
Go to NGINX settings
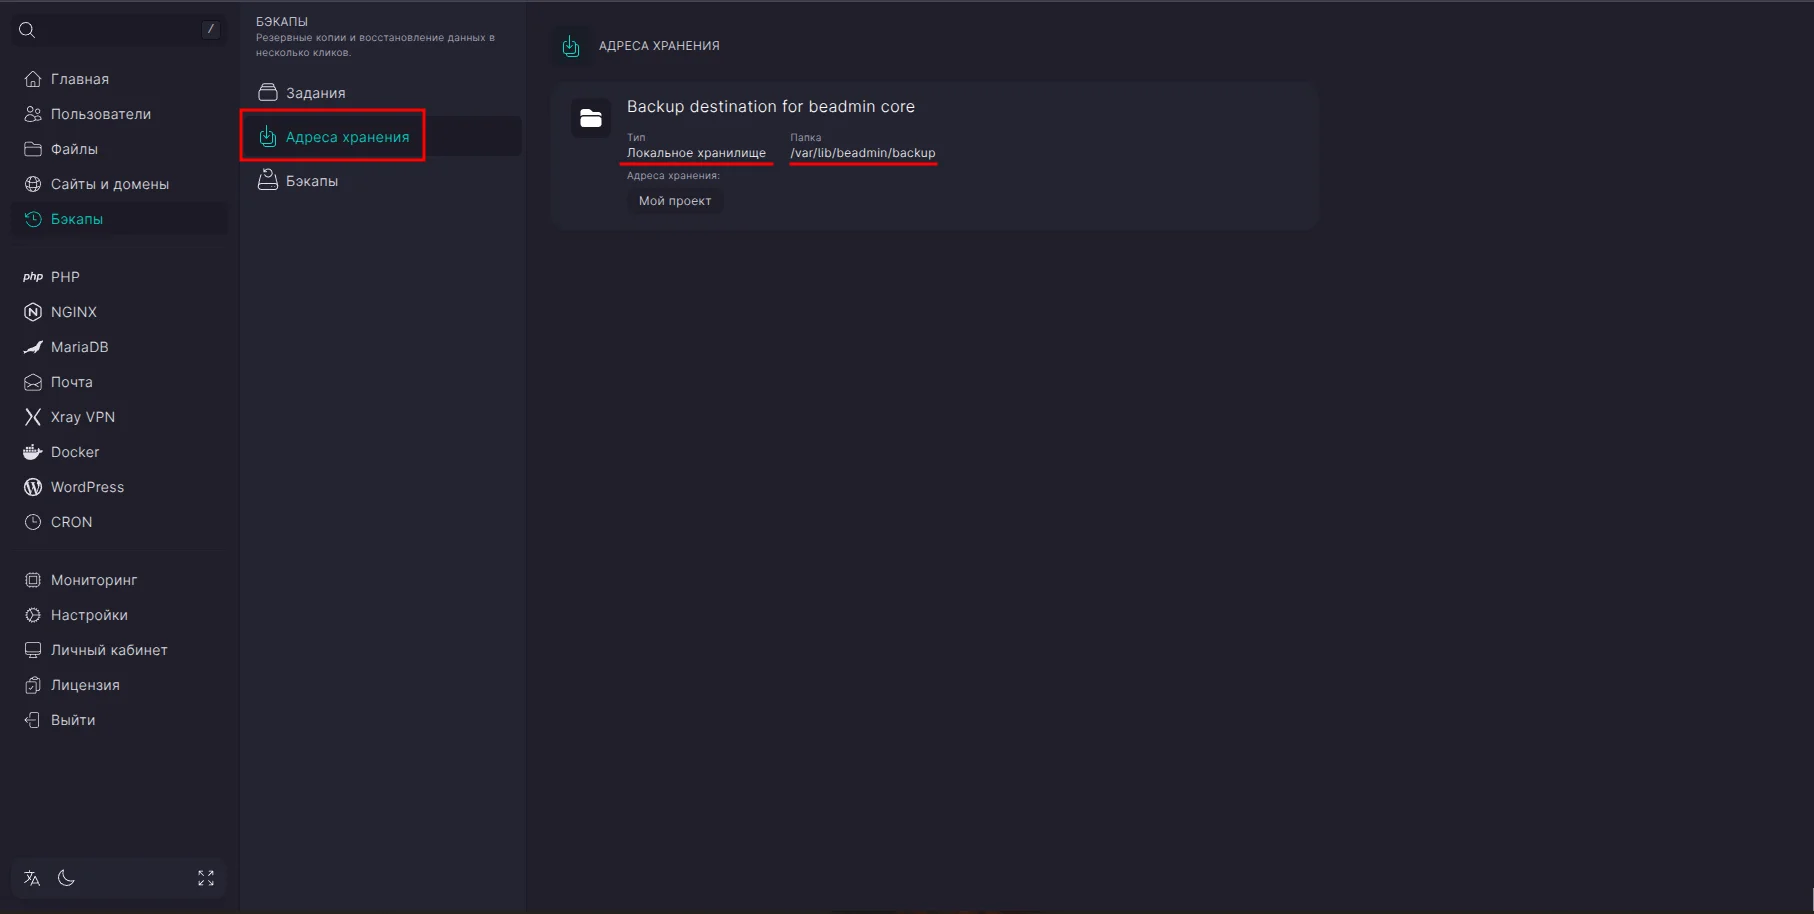73,312
